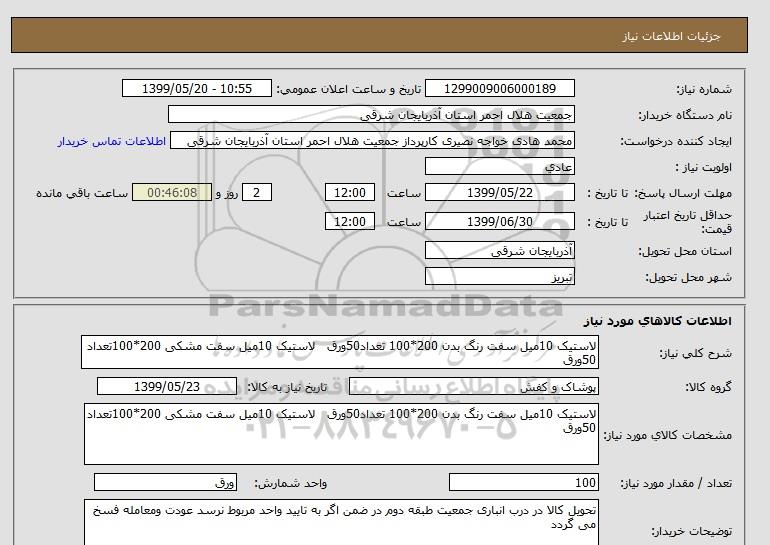Viewport: 770px width, 545px height.
Task: Click the label مشخصات کالای مورد نیاز
Action: [x=667, y=435]
